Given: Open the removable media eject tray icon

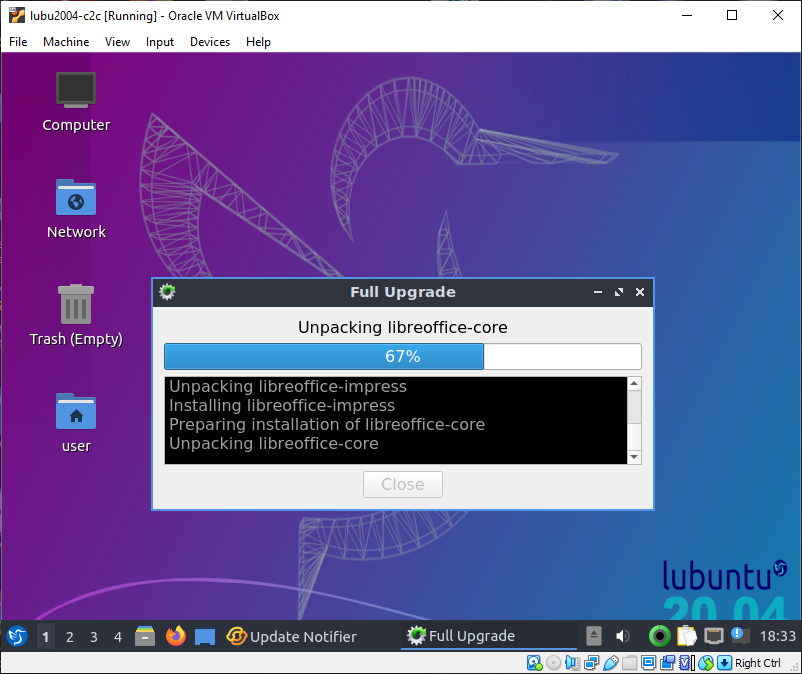Looking at the screenshot, I should coord(594,636).
